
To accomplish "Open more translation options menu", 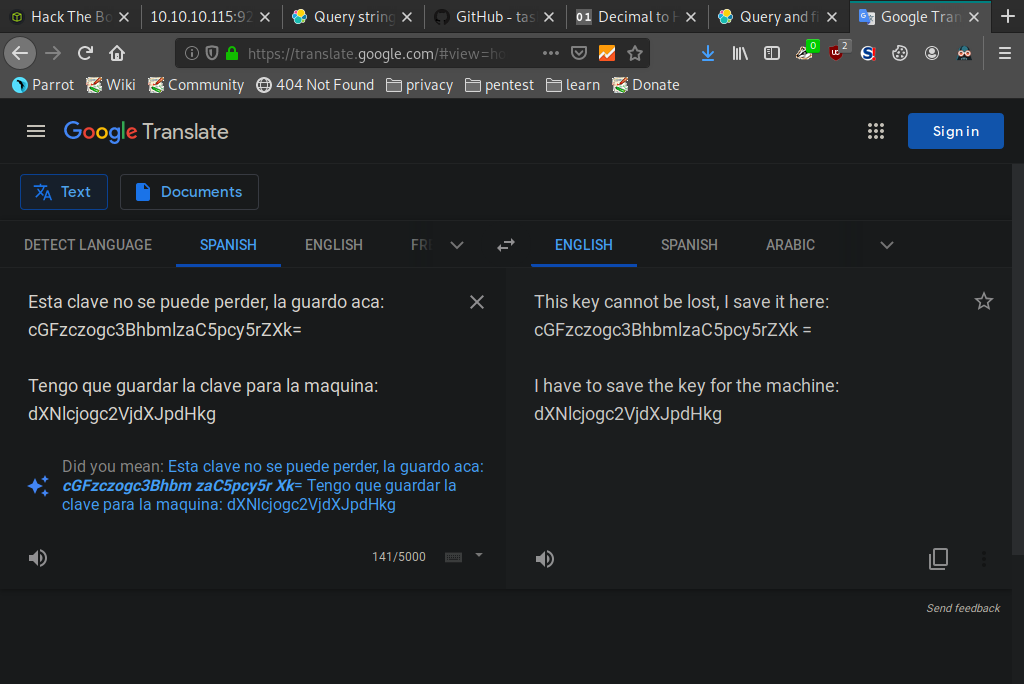I will [984, 559].
